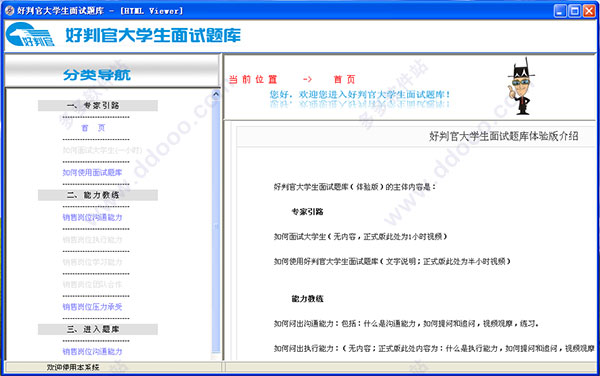Select the 三、进入题库 section header
The width and height of the screenshot is (600, 376).
click(98, 329)
